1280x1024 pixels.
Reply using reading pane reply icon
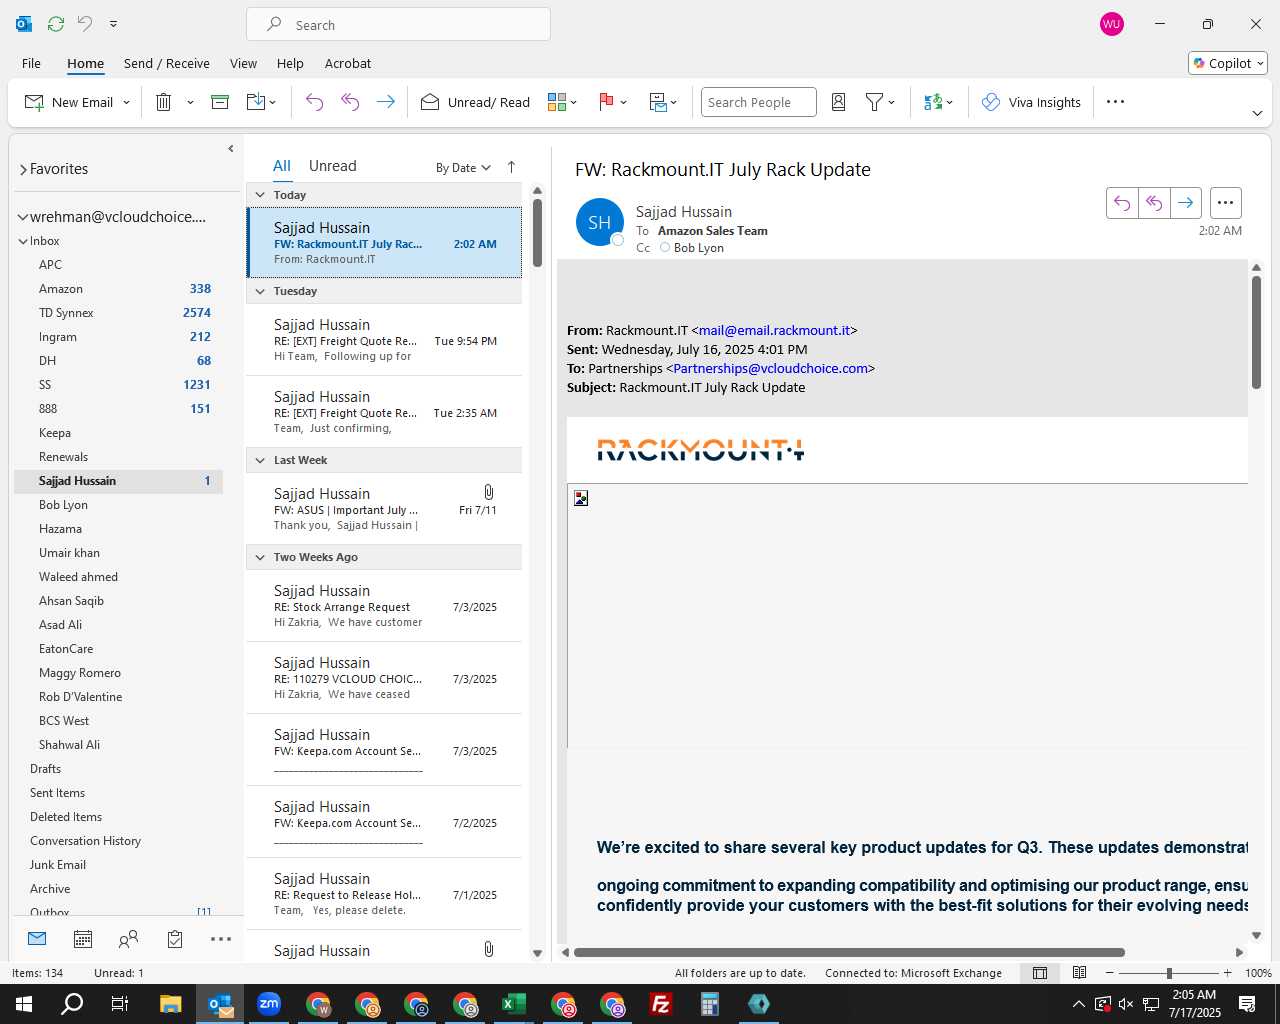point(1122,203)
